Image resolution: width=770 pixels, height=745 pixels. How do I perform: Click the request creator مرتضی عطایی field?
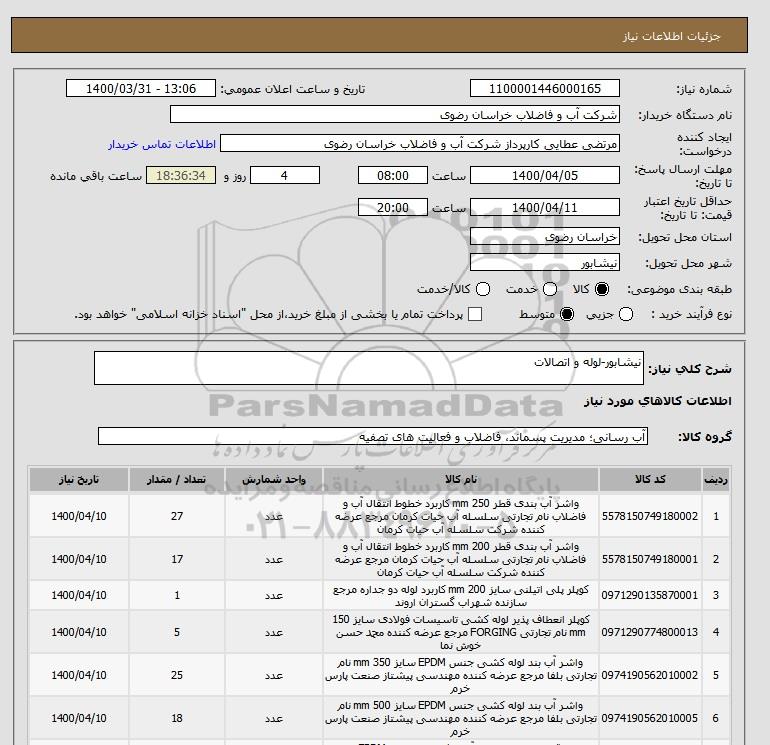pos(420,144)
